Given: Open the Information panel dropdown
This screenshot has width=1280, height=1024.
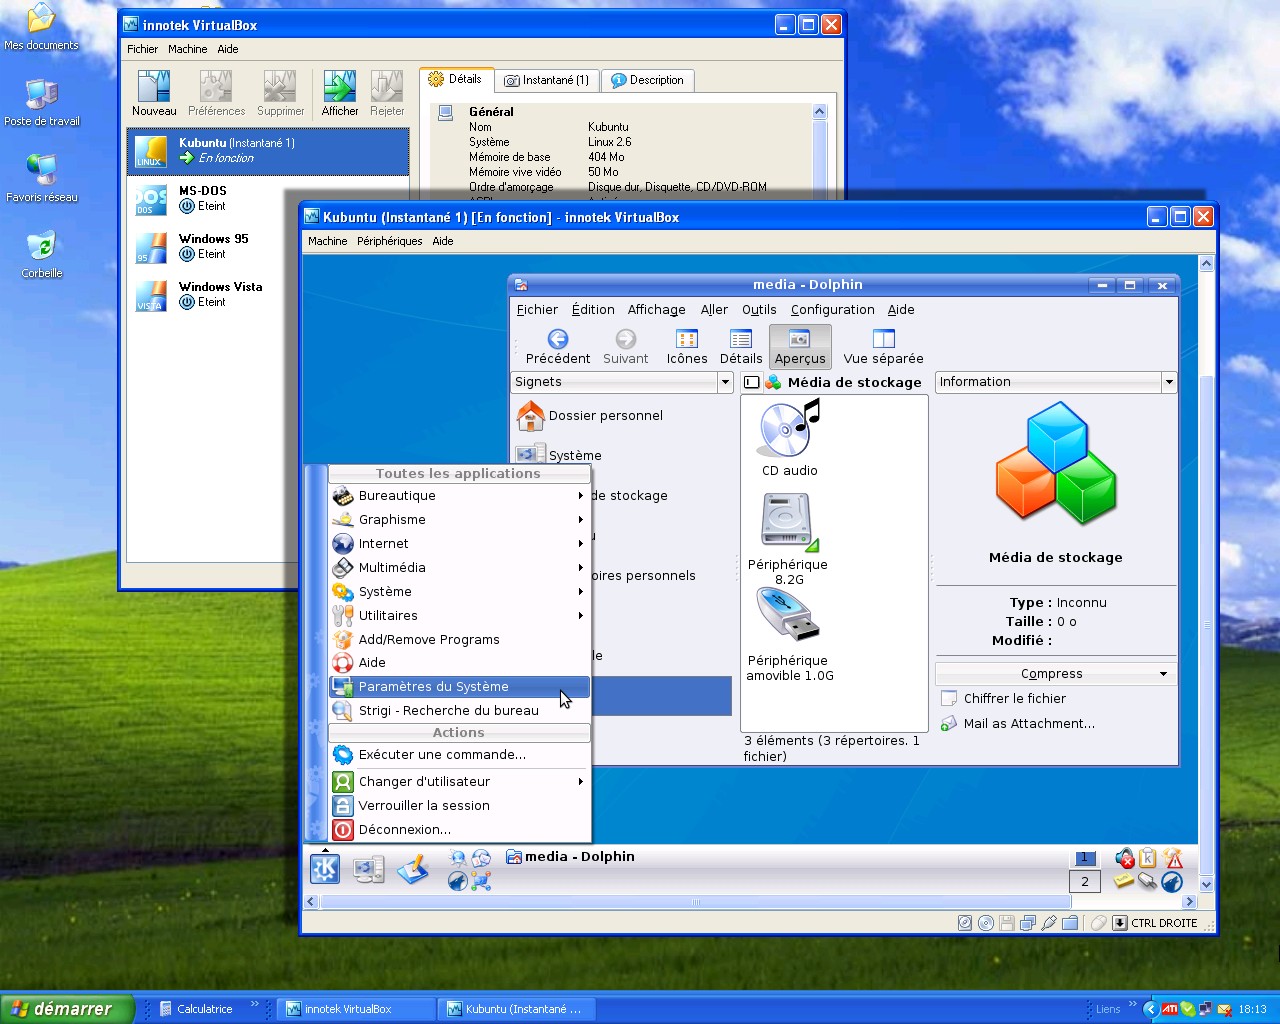Looking at the screenshot, I should [x=1168, y=382].
